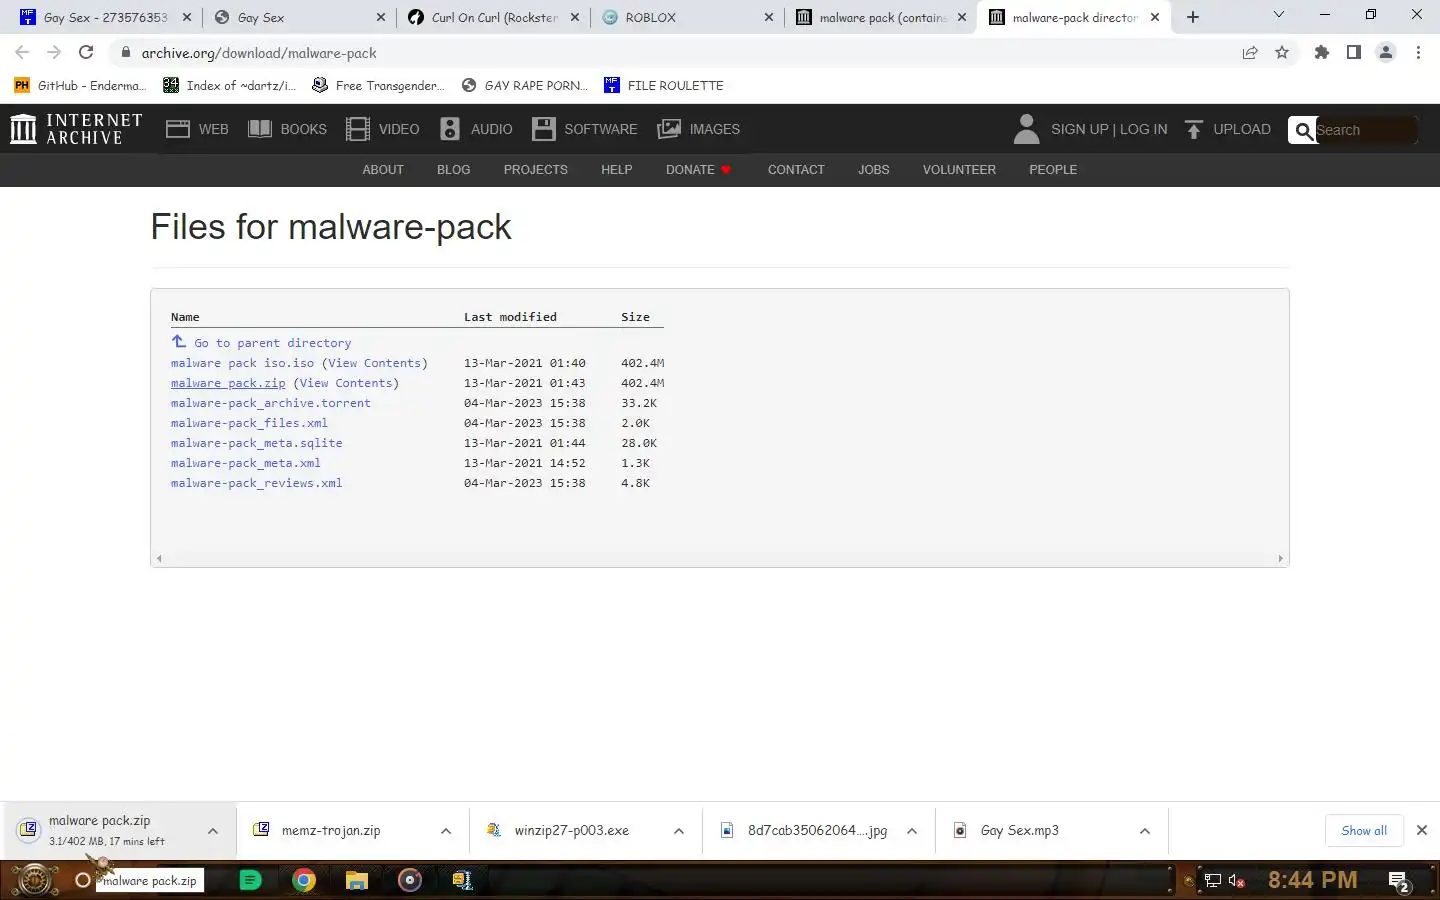Viewport: 1440px width, 900px height.
Task: Expand options for memz-trojan.zip download
Action: 446,831
